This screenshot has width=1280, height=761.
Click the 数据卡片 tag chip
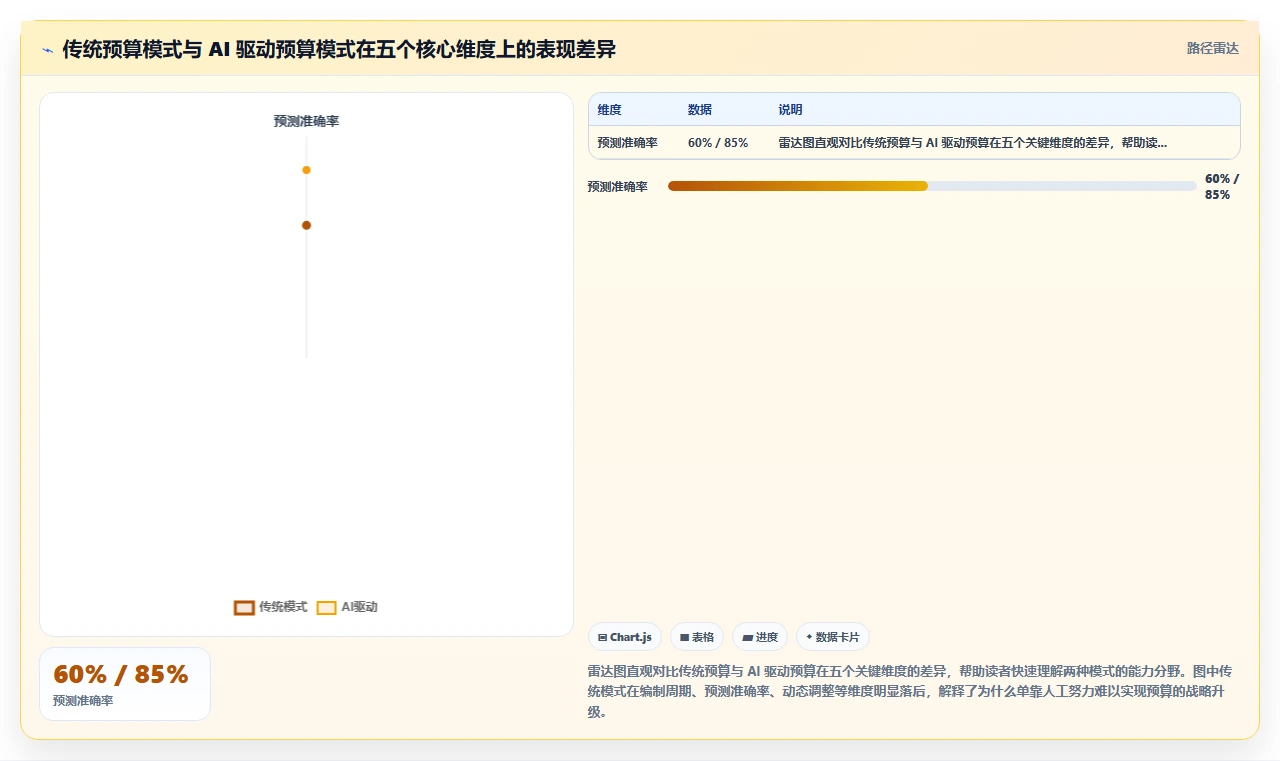[832, 637]
